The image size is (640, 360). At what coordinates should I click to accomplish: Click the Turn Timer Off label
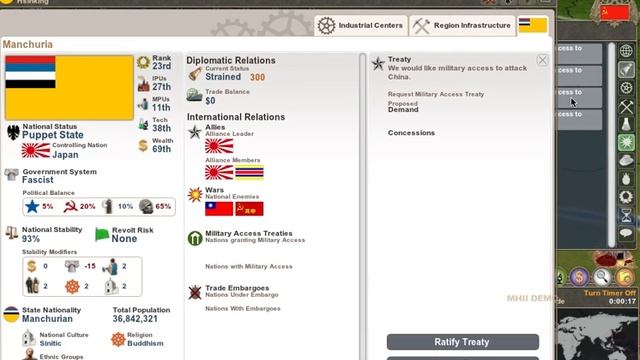point(610,293)
